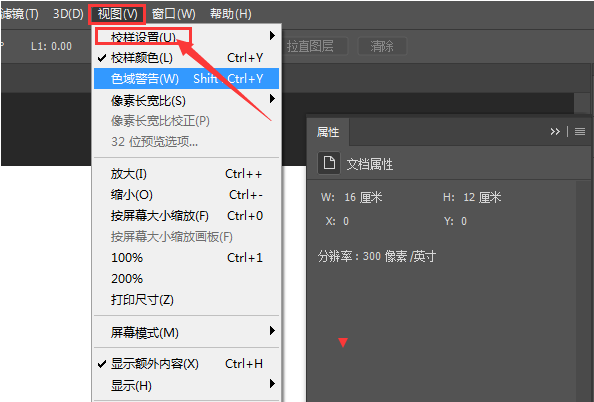Select 按屏幕大小缩放(F) option

point(186,216)
